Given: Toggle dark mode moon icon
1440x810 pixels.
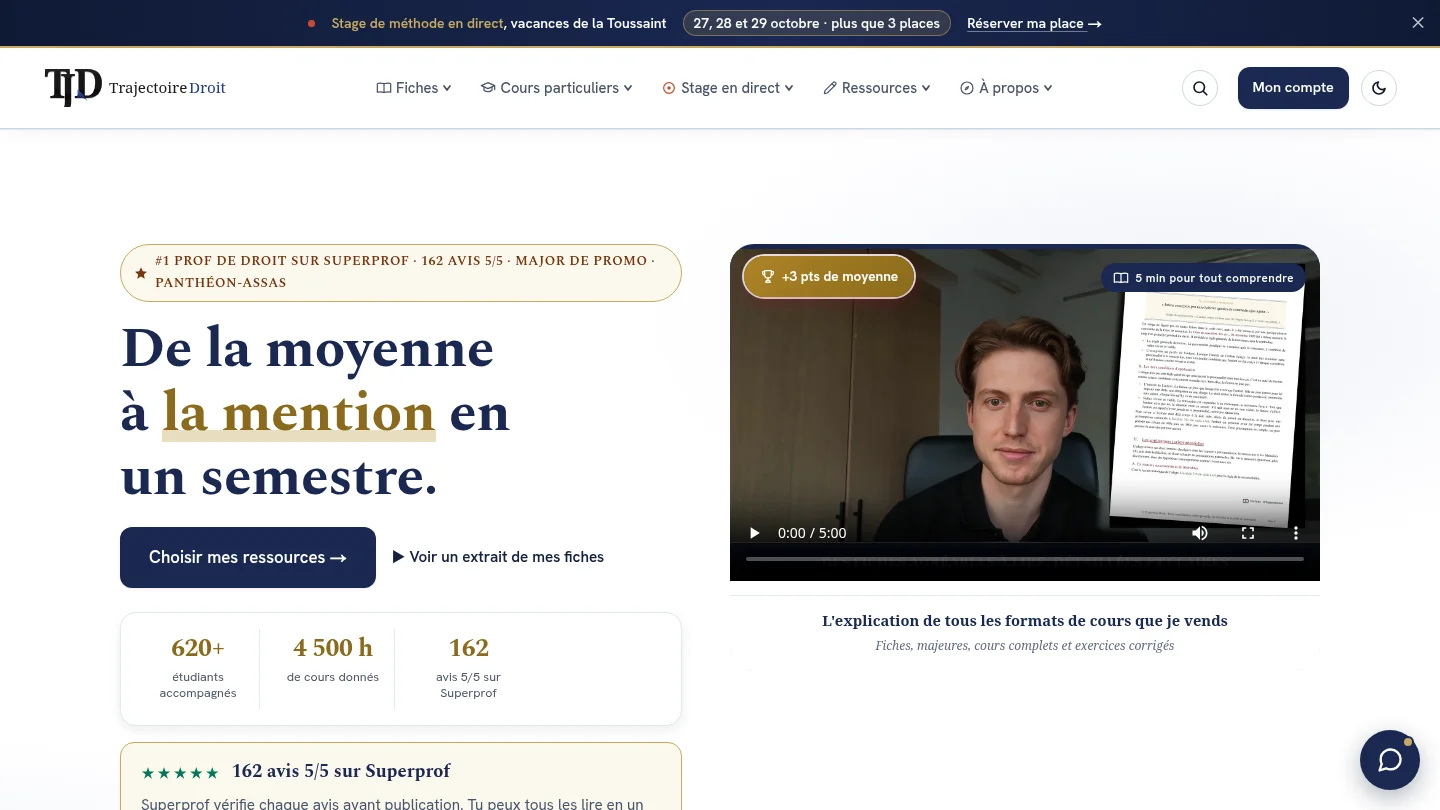Looking at the screenshot, I should (x=1379, y=88).
